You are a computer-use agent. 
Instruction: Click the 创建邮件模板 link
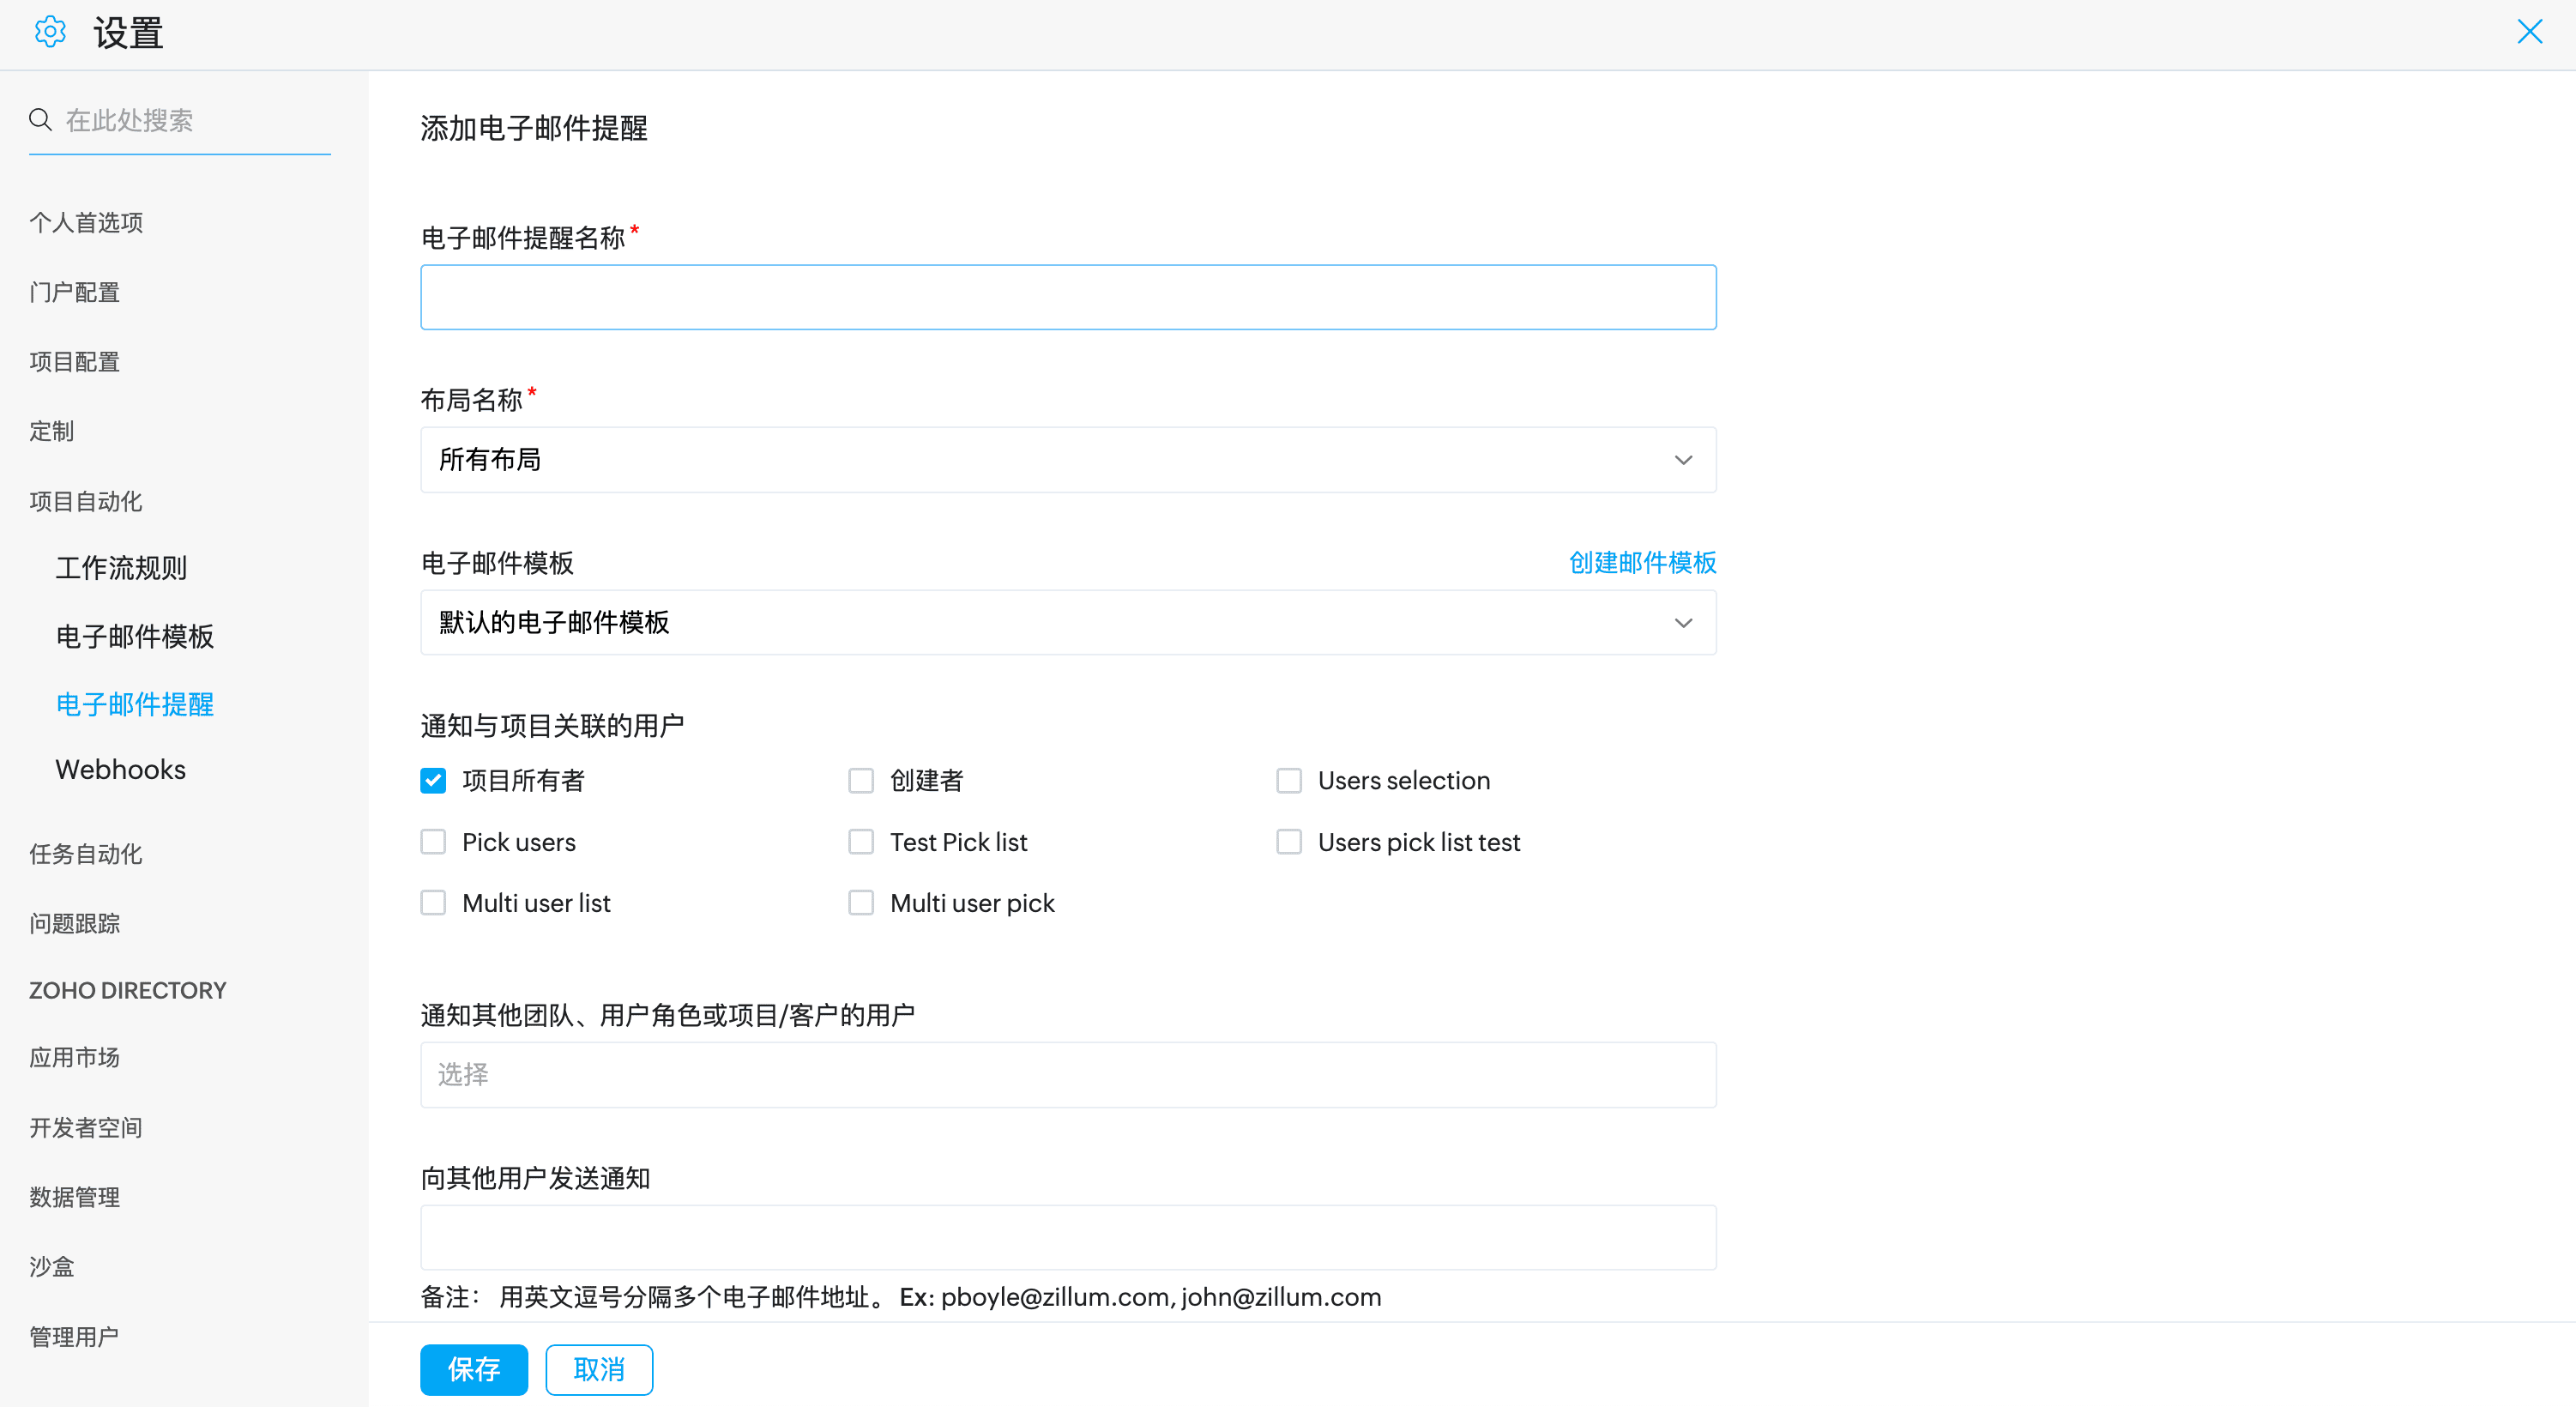(1642, 563)
